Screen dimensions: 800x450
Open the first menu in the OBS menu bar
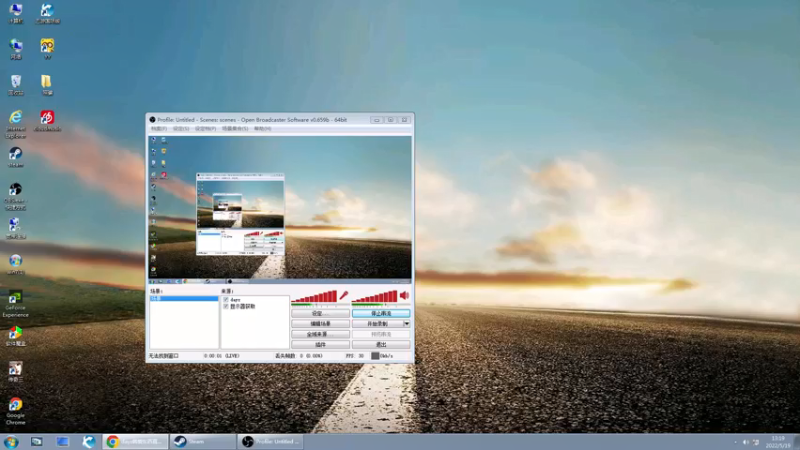pos(159,129)
